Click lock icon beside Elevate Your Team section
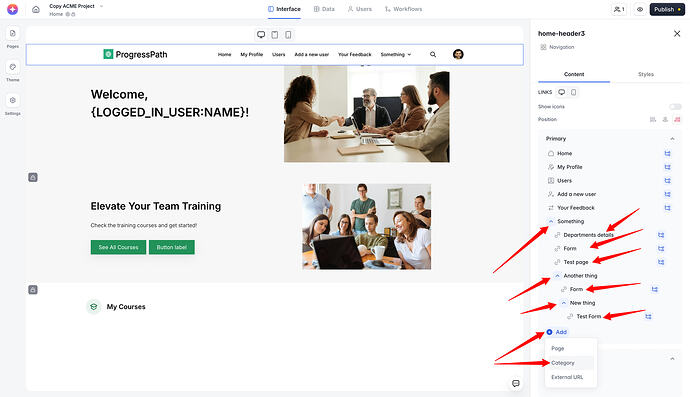 [x=33, y=177]
